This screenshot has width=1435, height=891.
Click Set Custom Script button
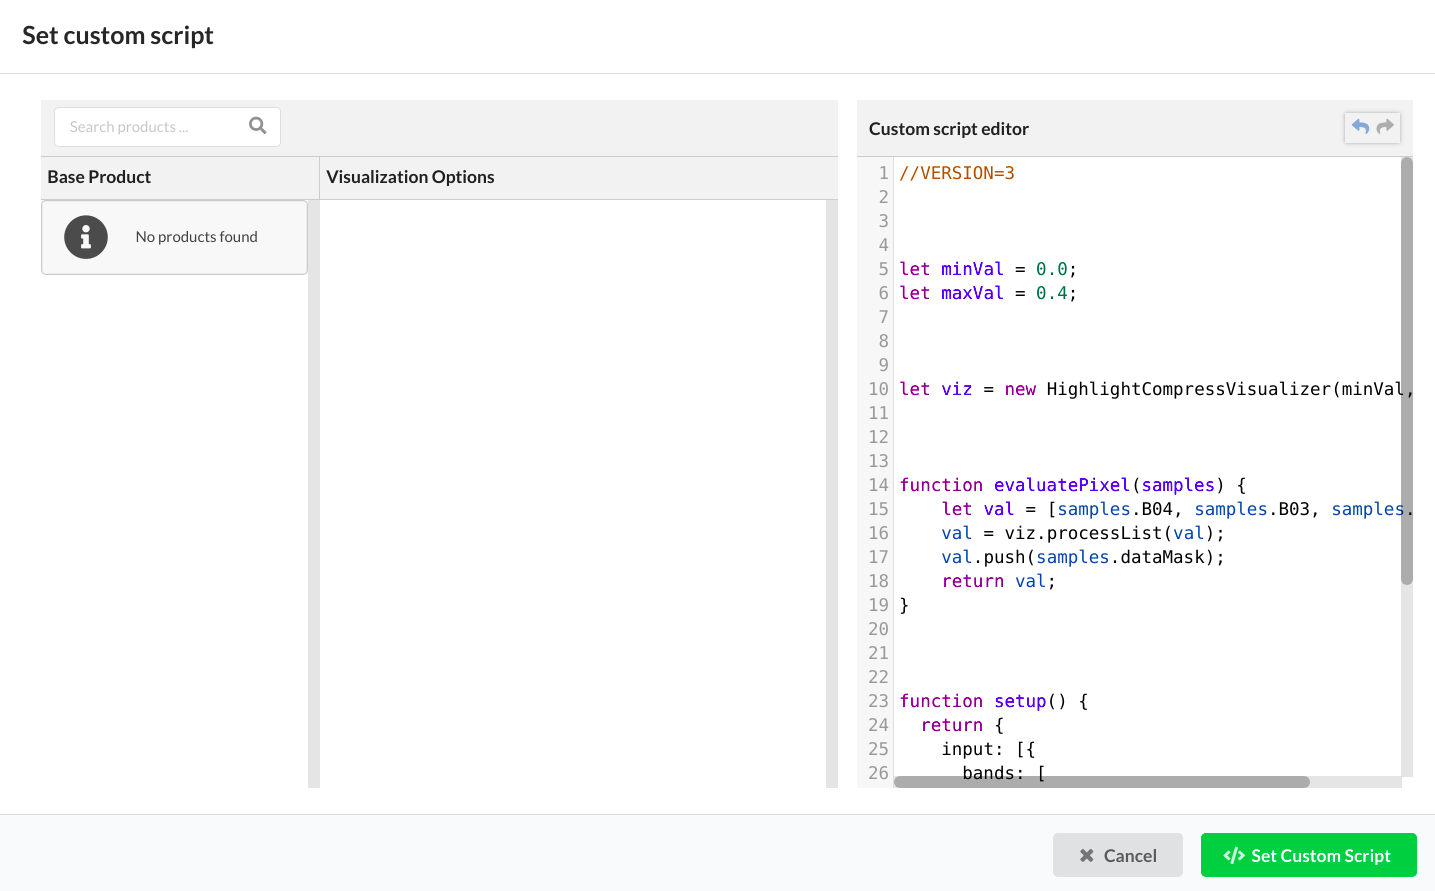1308,855
